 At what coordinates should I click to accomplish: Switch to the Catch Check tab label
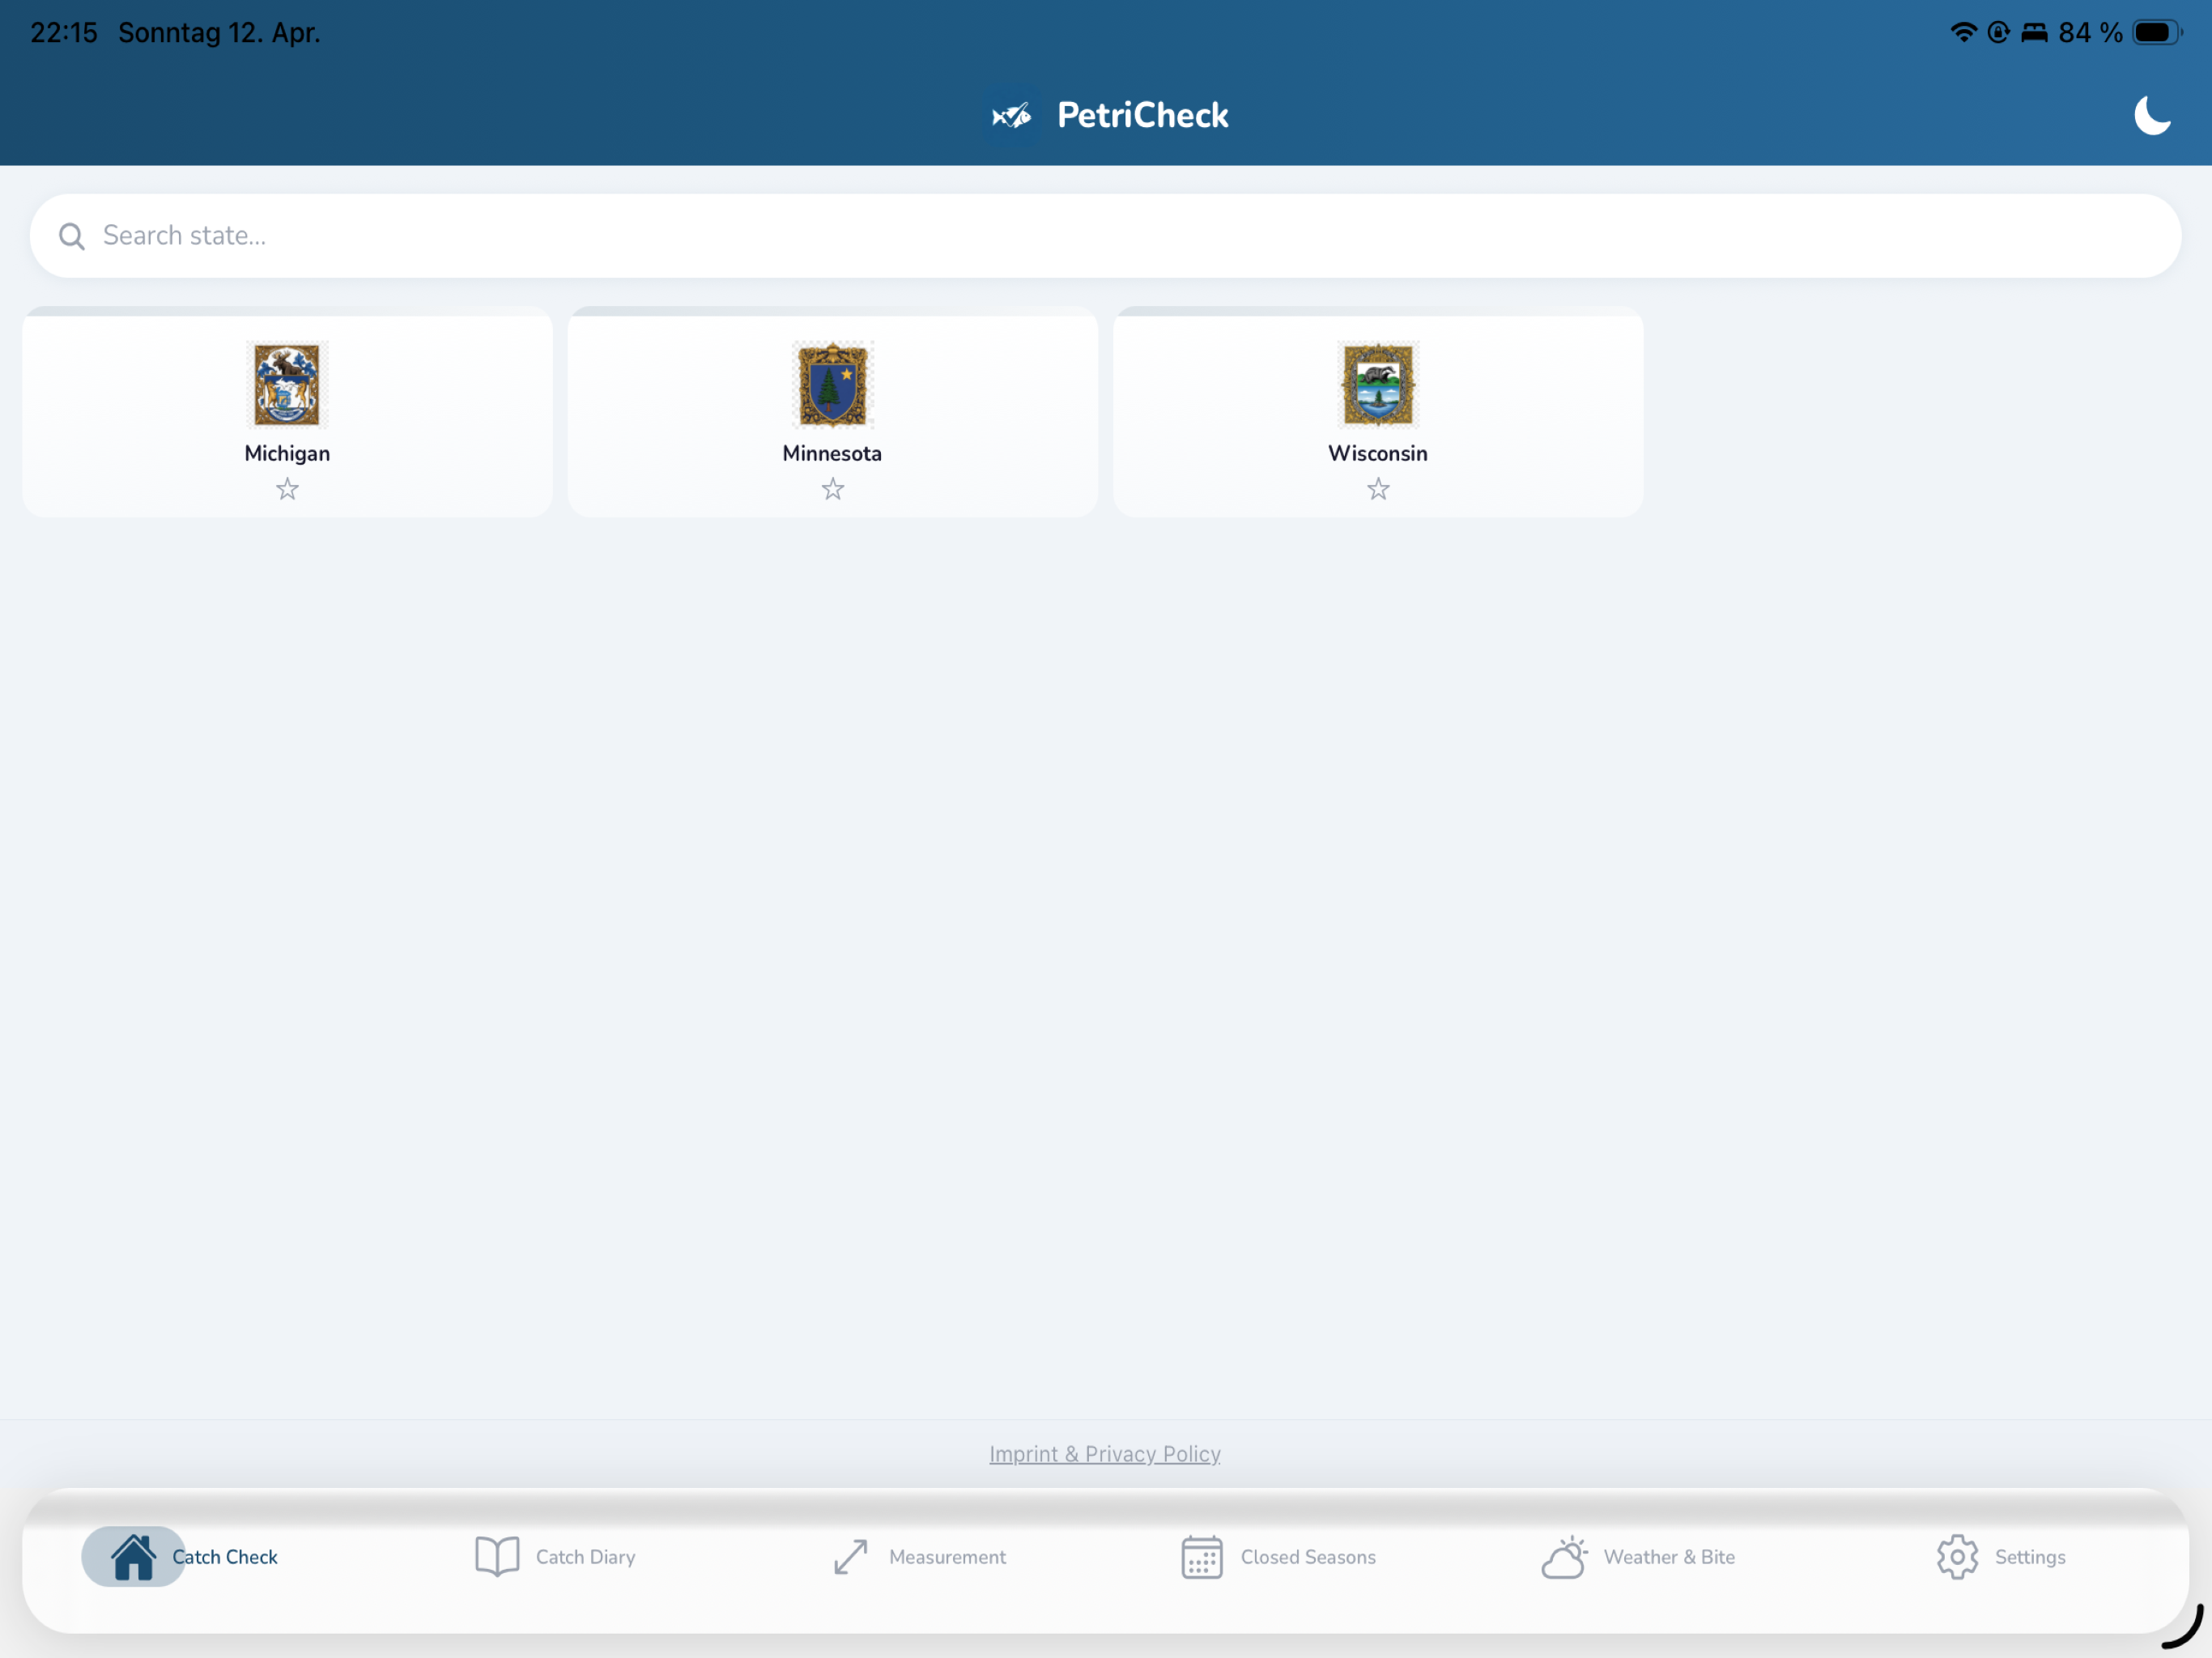[225, 1557]
